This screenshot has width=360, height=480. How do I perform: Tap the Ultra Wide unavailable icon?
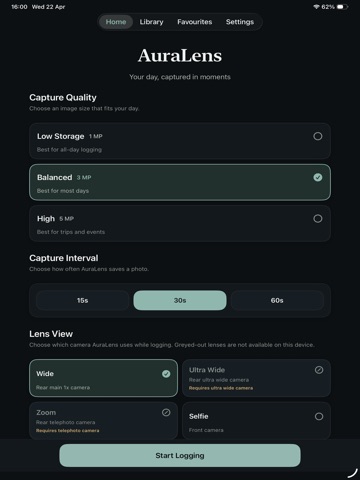pyautogui.click(x=319, y=370)
